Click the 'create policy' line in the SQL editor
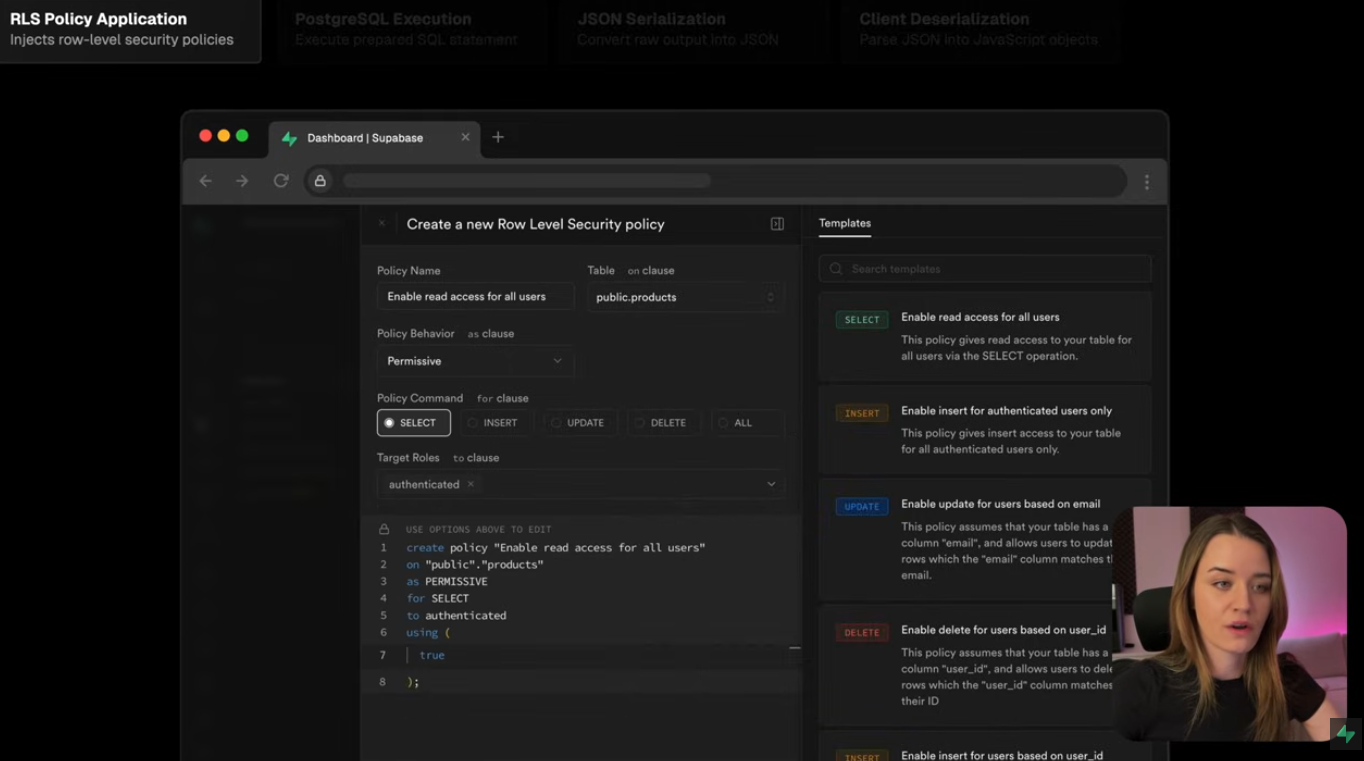 tap(556, 548)
